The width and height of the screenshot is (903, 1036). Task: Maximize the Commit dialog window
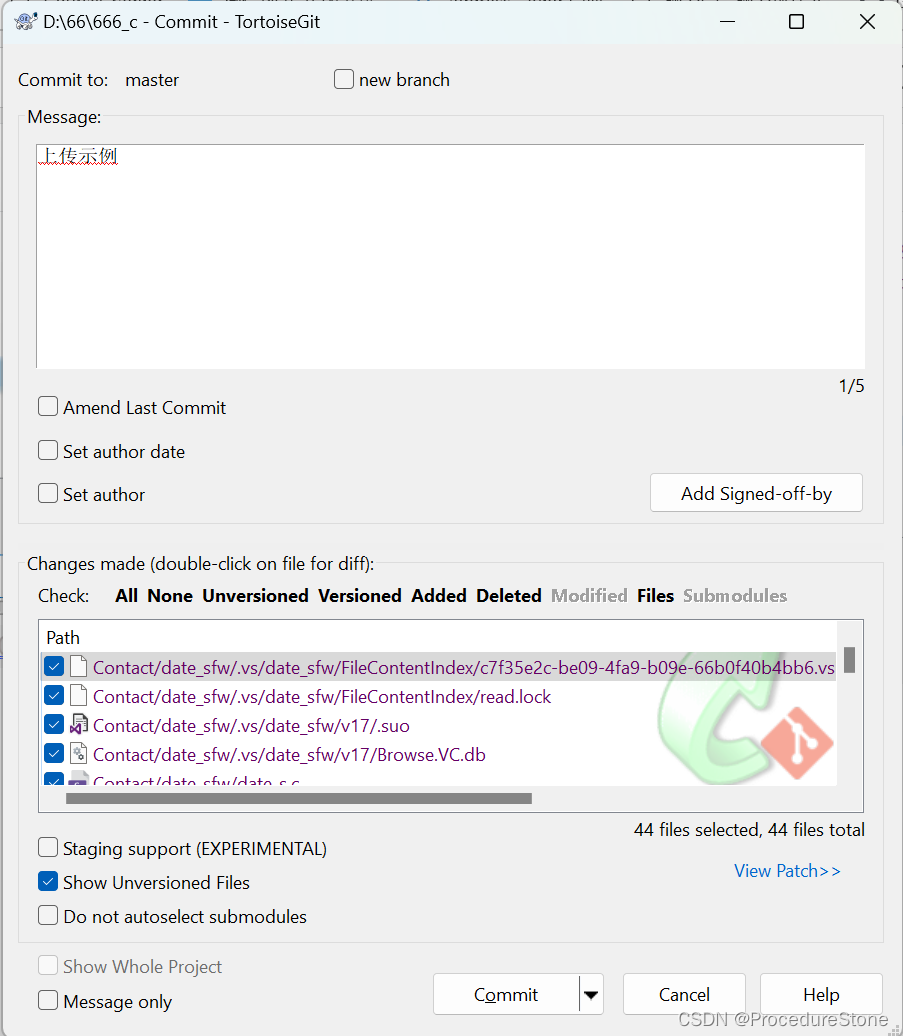click(797, 22)
